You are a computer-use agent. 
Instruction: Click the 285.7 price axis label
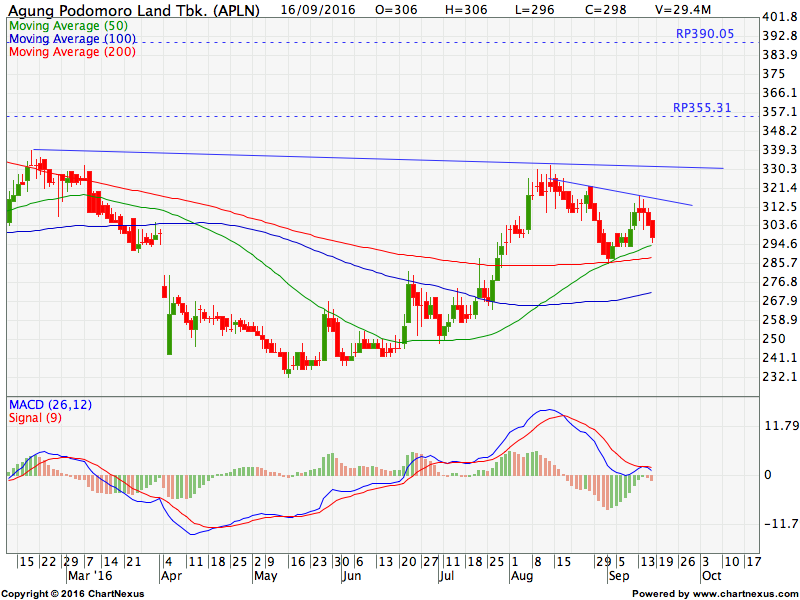779,263
